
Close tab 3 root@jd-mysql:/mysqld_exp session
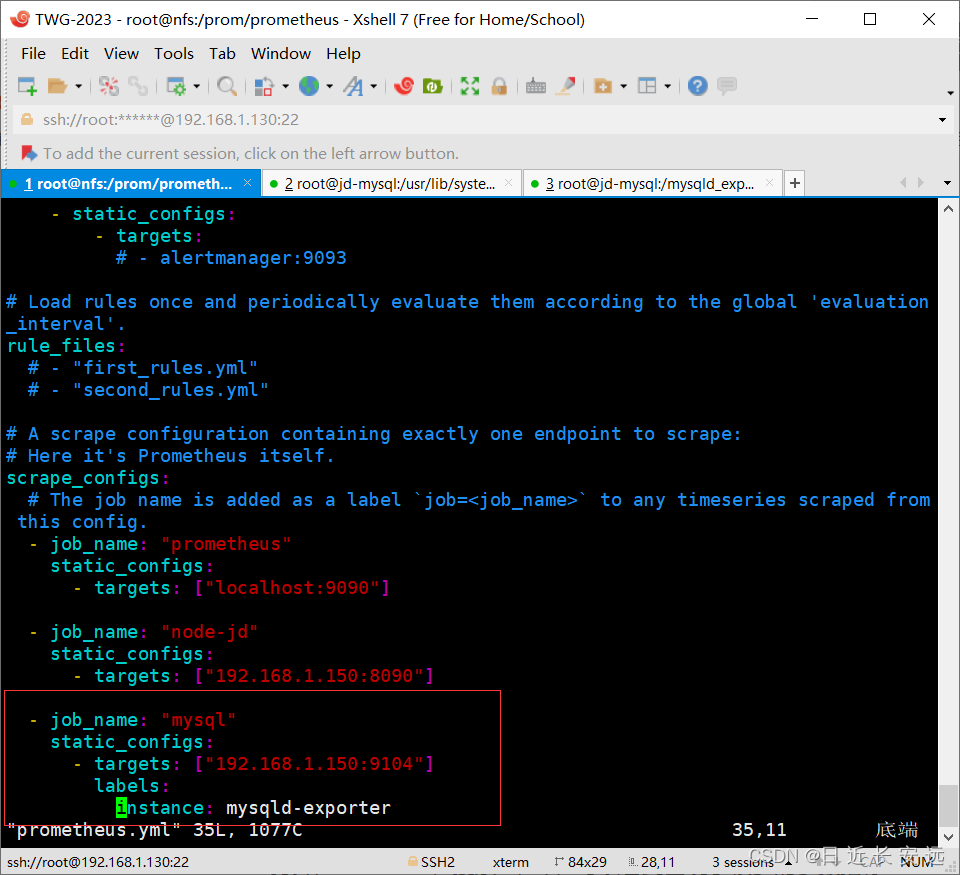coord(770,183)
